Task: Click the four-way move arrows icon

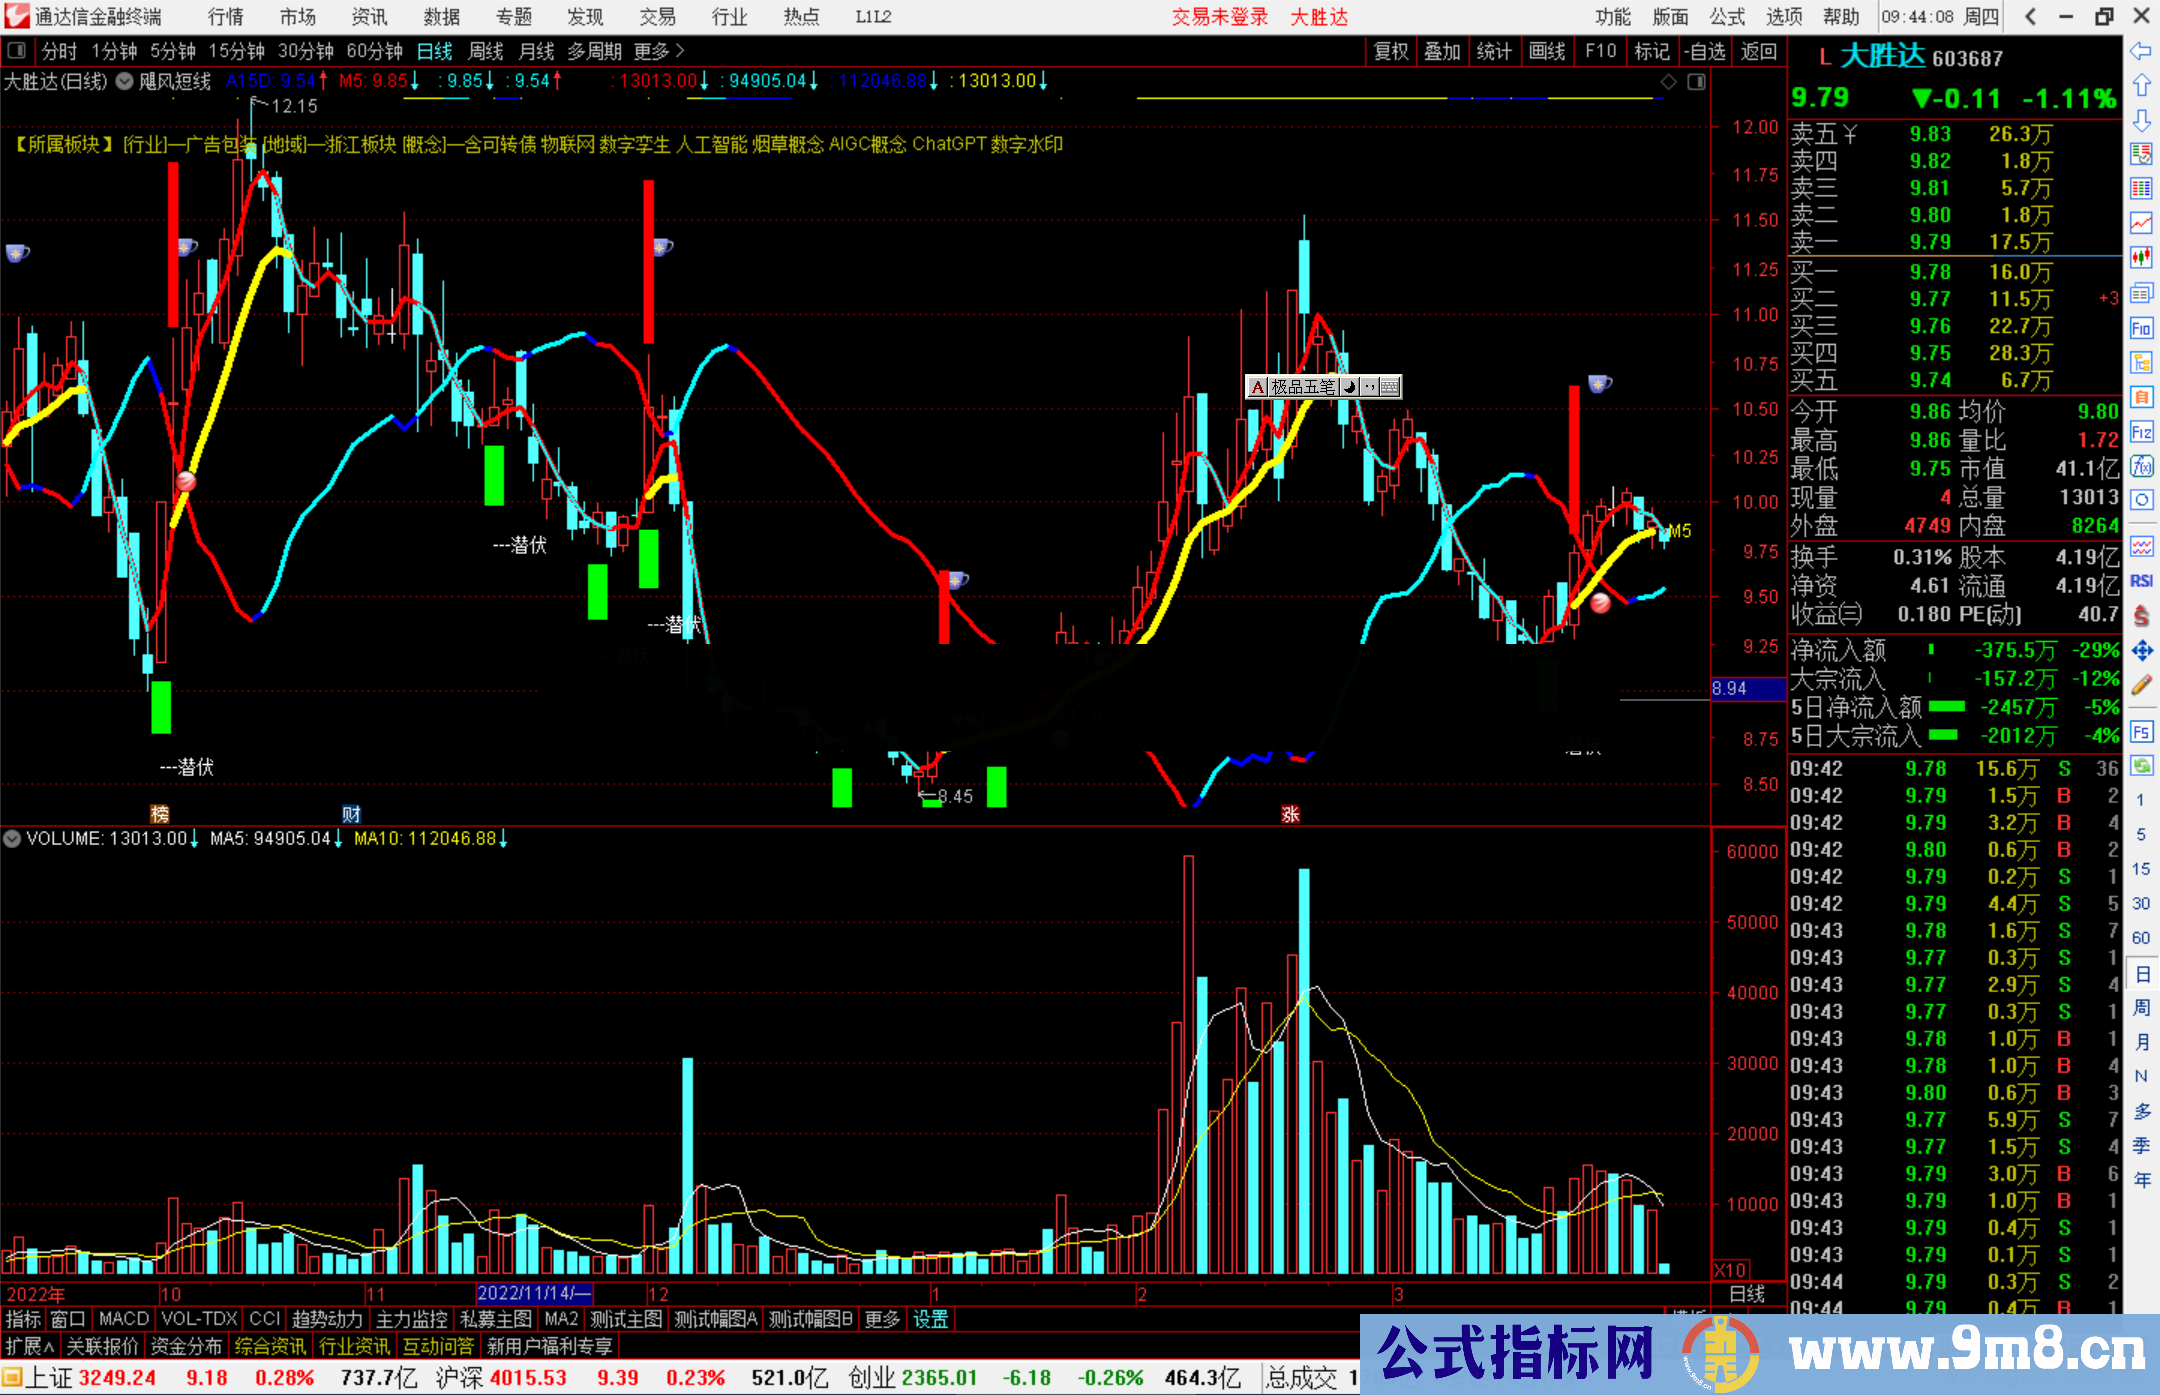Action: (x=2141, y=651)
